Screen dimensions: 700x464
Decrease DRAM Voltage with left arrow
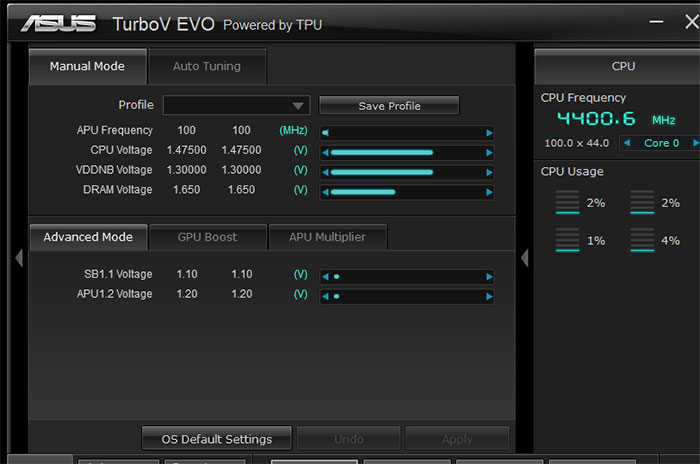tap(325, 192)
